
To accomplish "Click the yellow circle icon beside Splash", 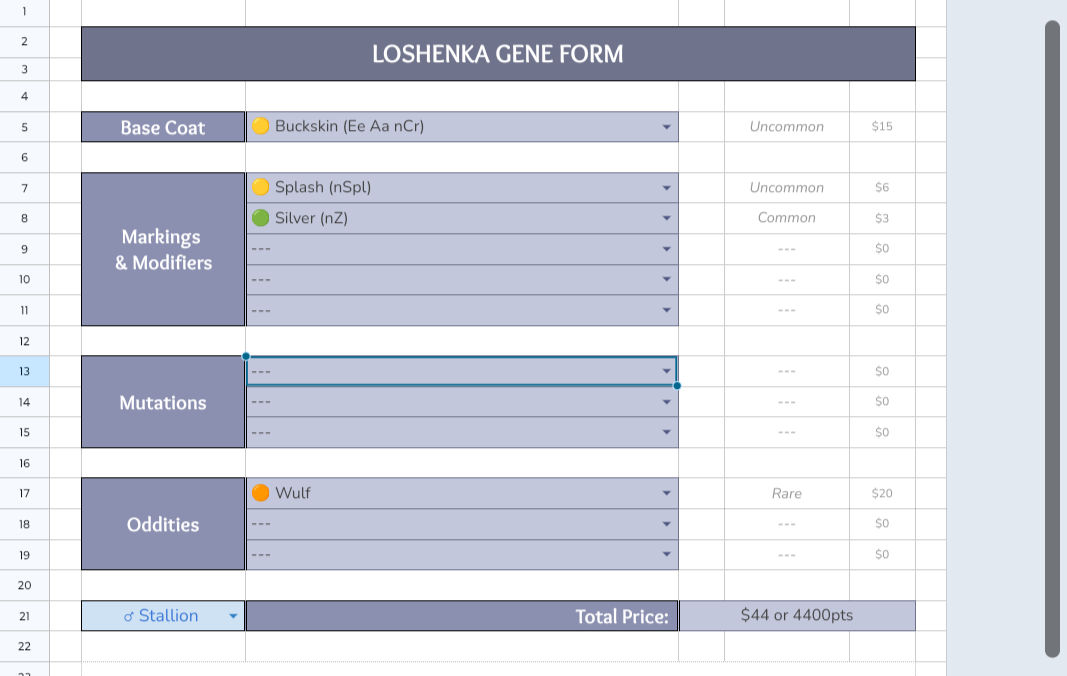I will click(261, 188).
